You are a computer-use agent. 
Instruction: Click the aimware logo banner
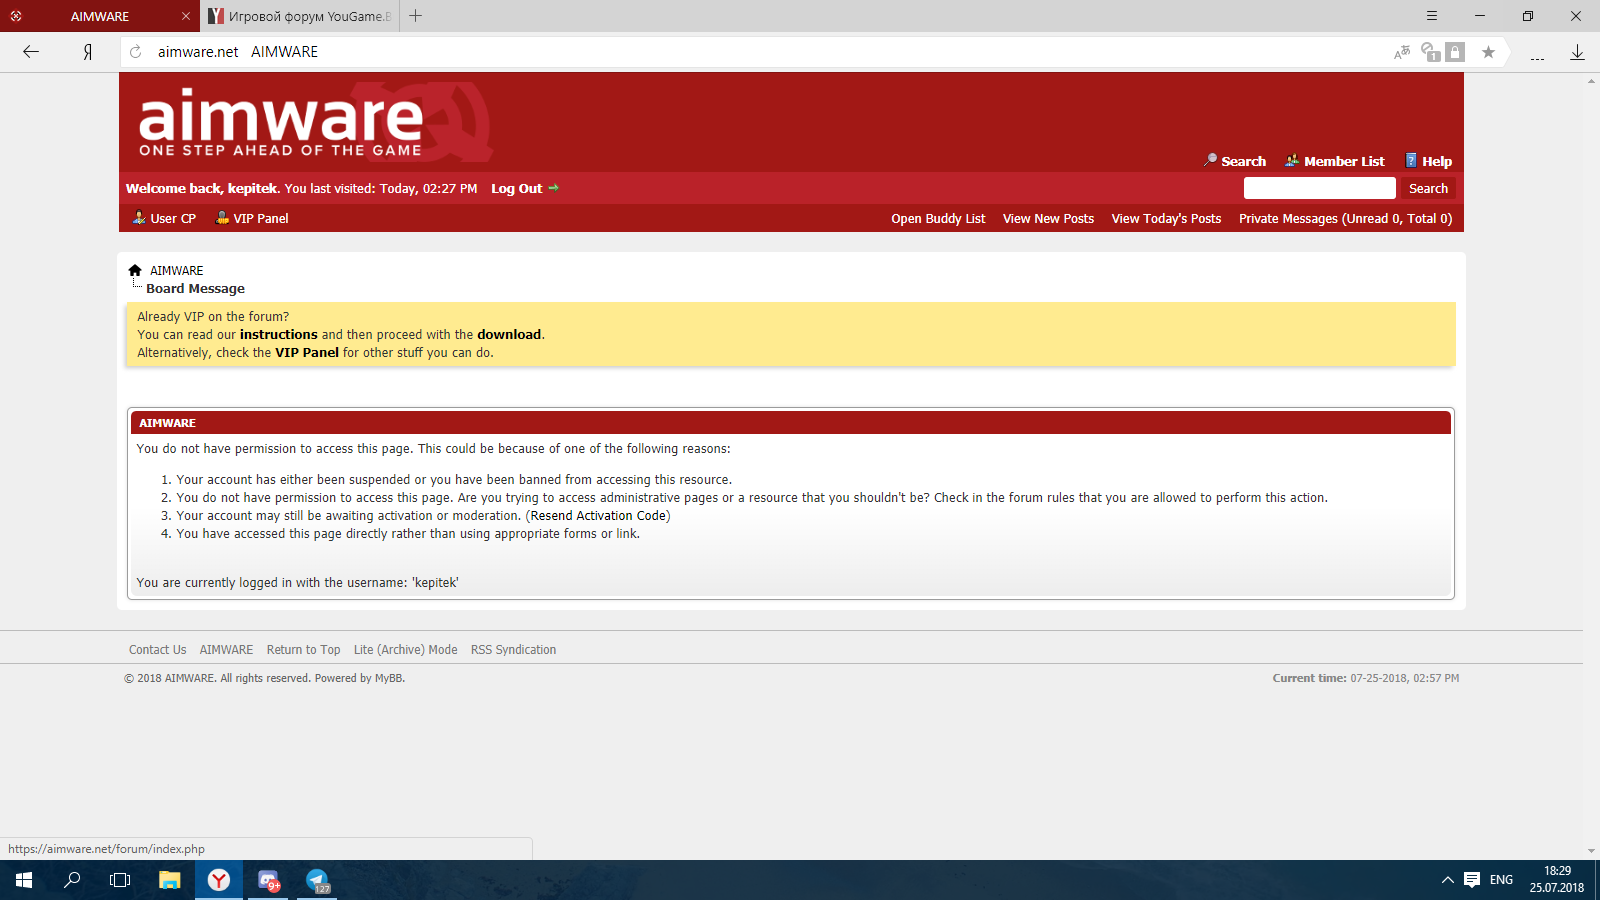click(314, 123)
